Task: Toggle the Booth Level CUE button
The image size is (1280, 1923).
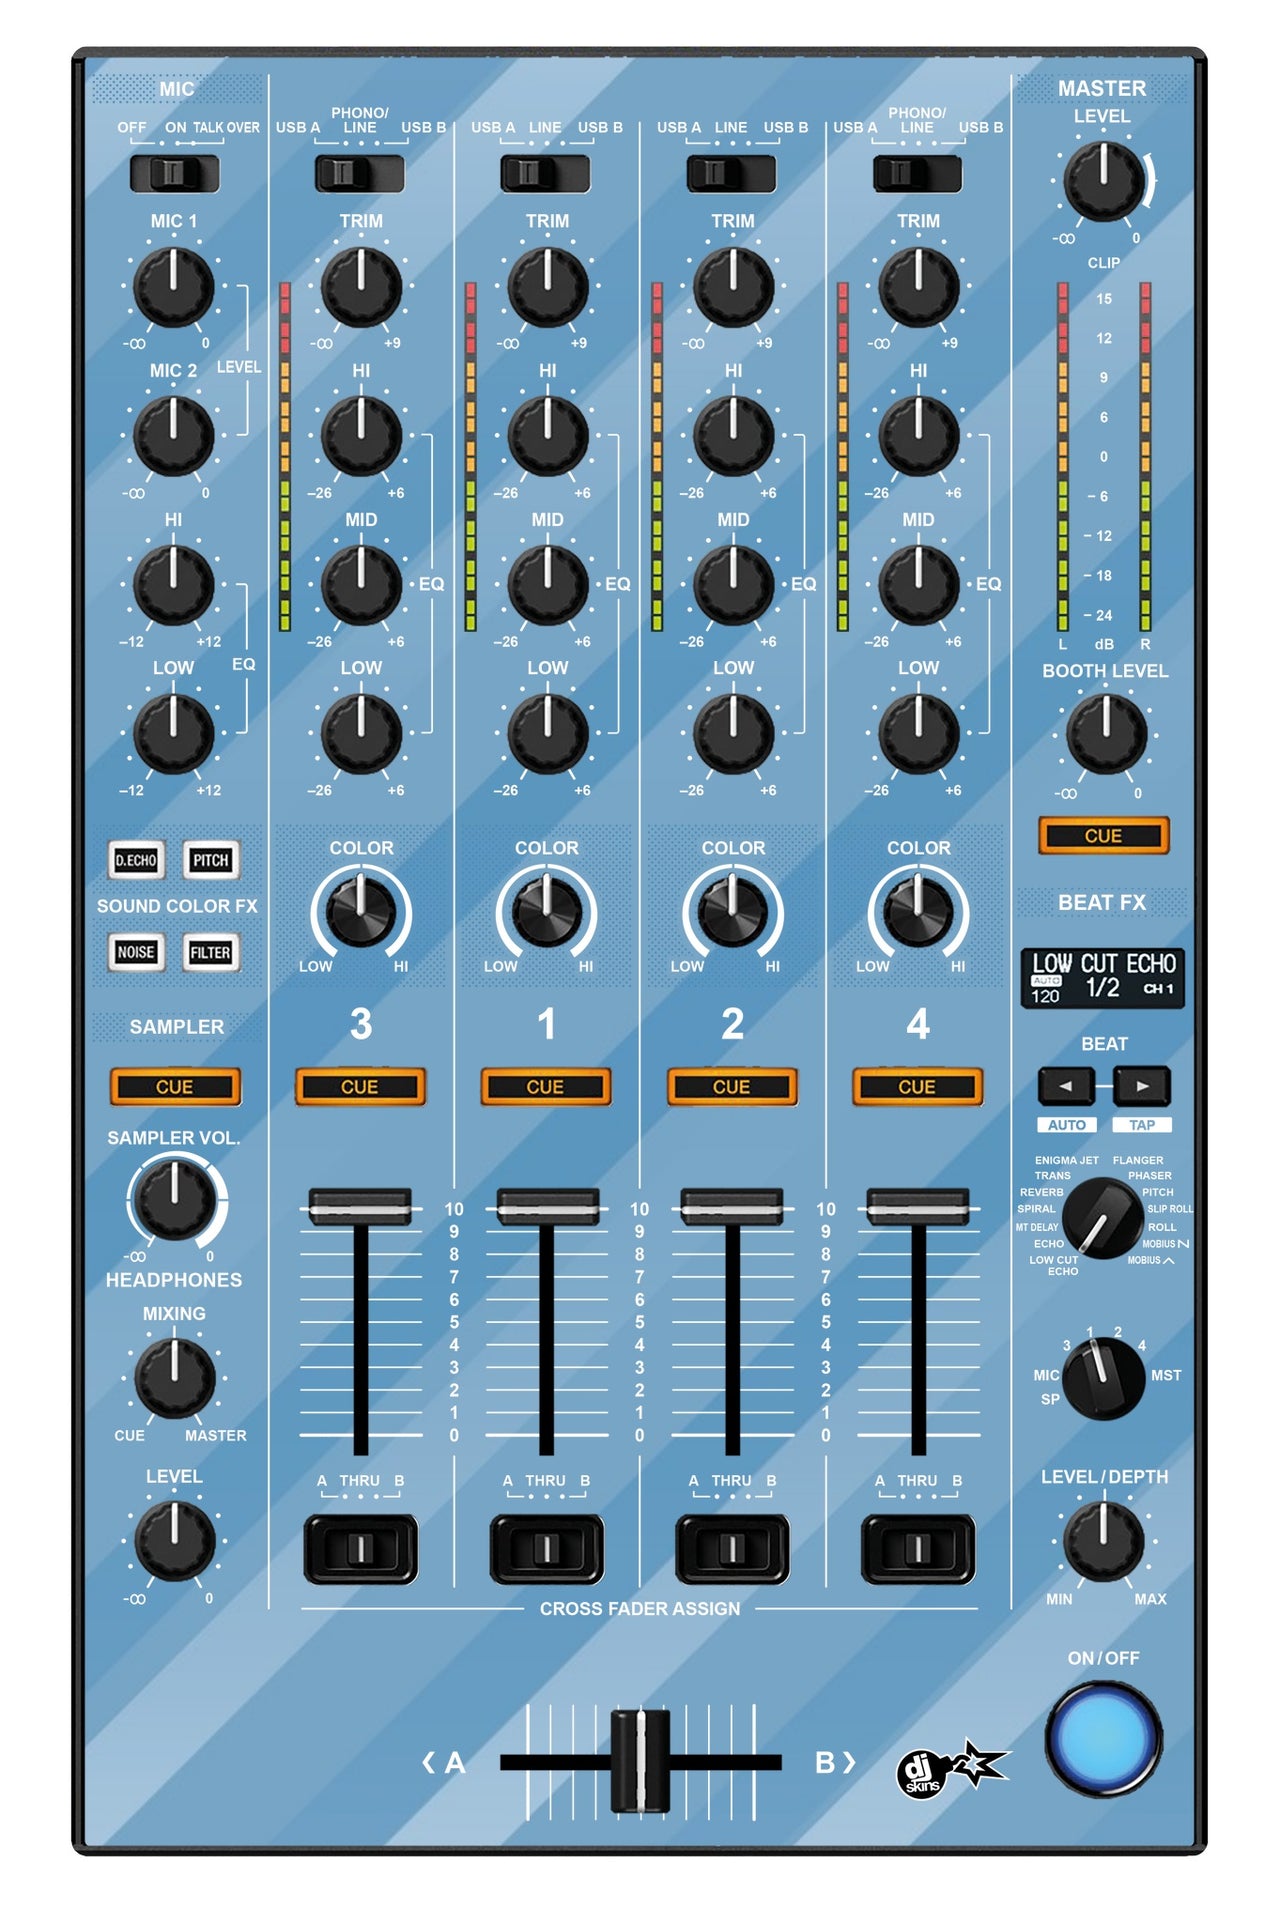Action: pos(1104,836)
